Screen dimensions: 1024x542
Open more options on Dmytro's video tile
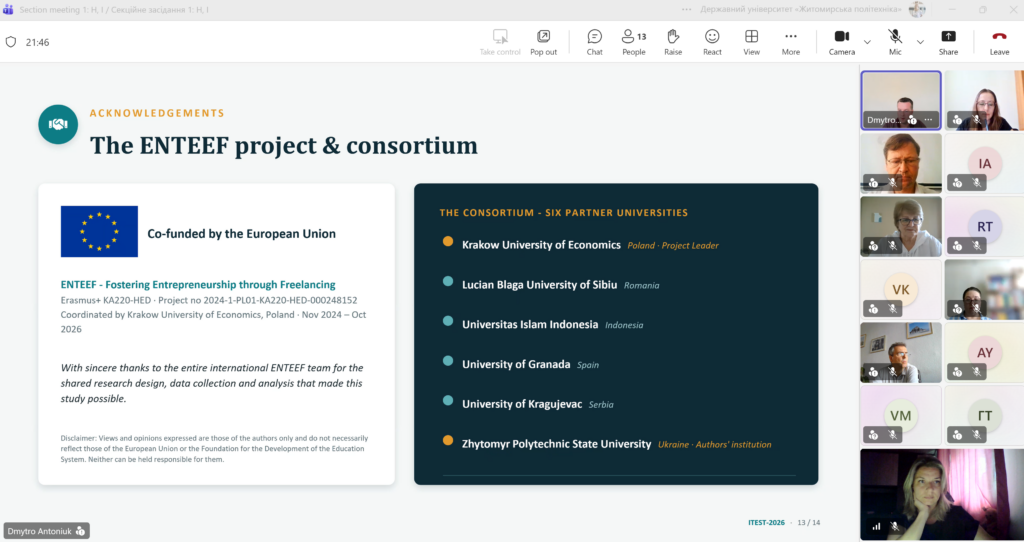coord(928,120)
